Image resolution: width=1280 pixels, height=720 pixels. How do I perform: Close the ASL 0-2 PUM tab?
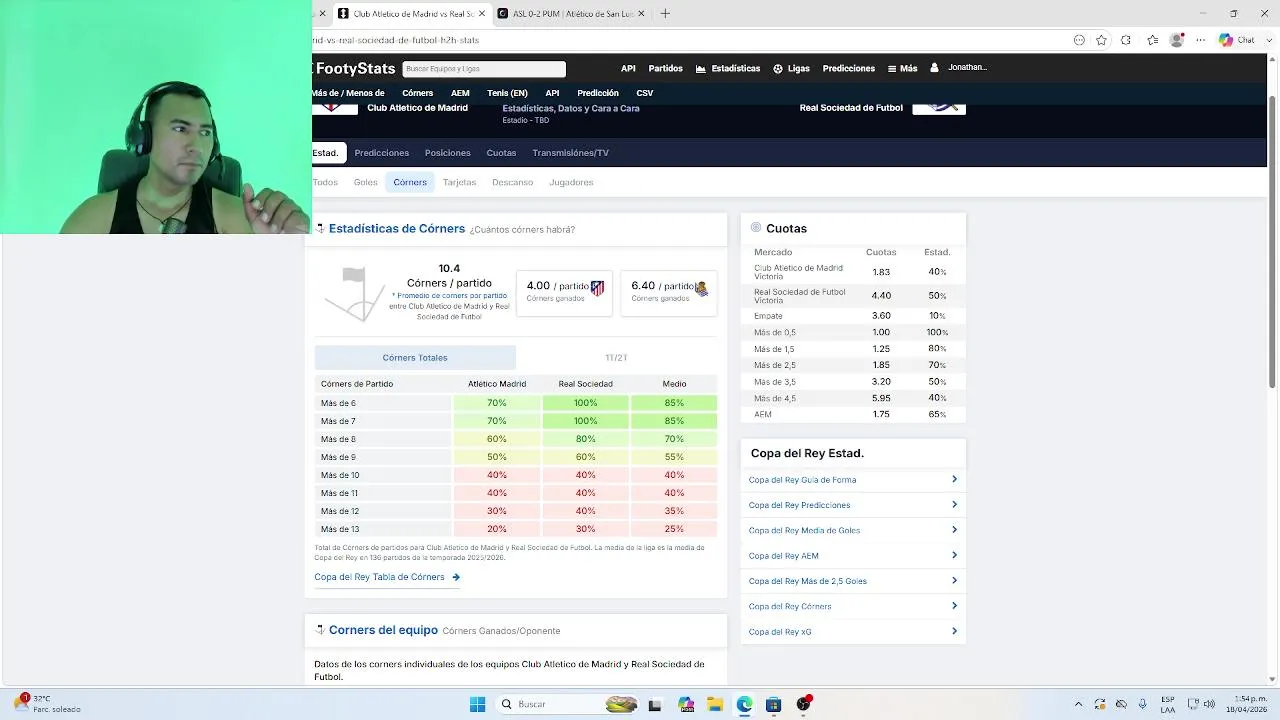point(641,13)
